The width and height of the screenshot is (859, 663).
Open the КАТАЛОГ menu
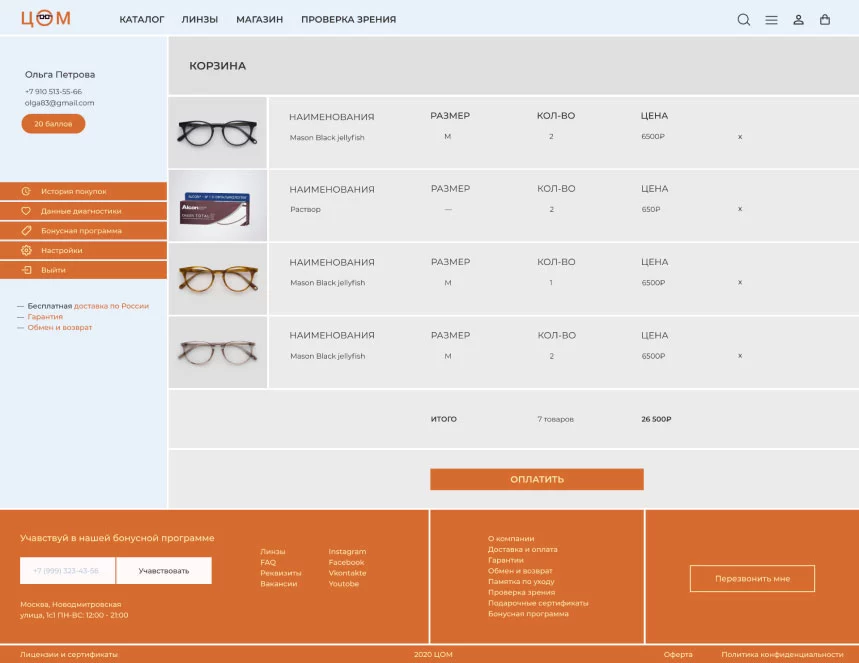tap(142, 20)
